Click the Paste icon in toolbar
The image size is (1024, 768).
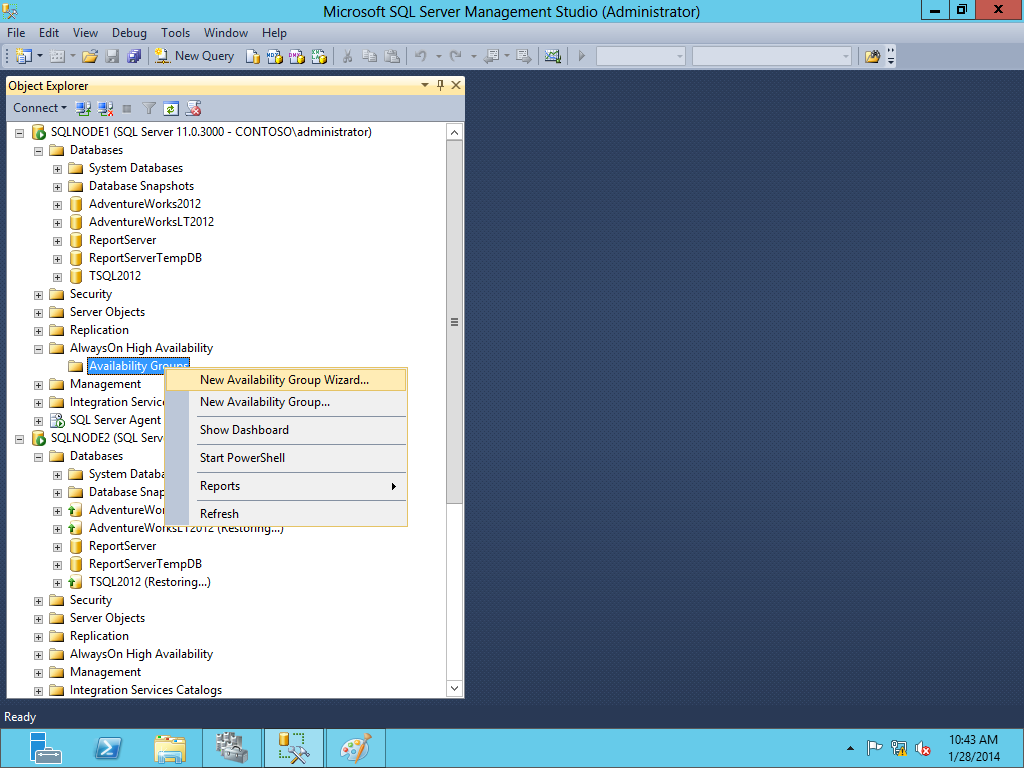tap(392, 56)
